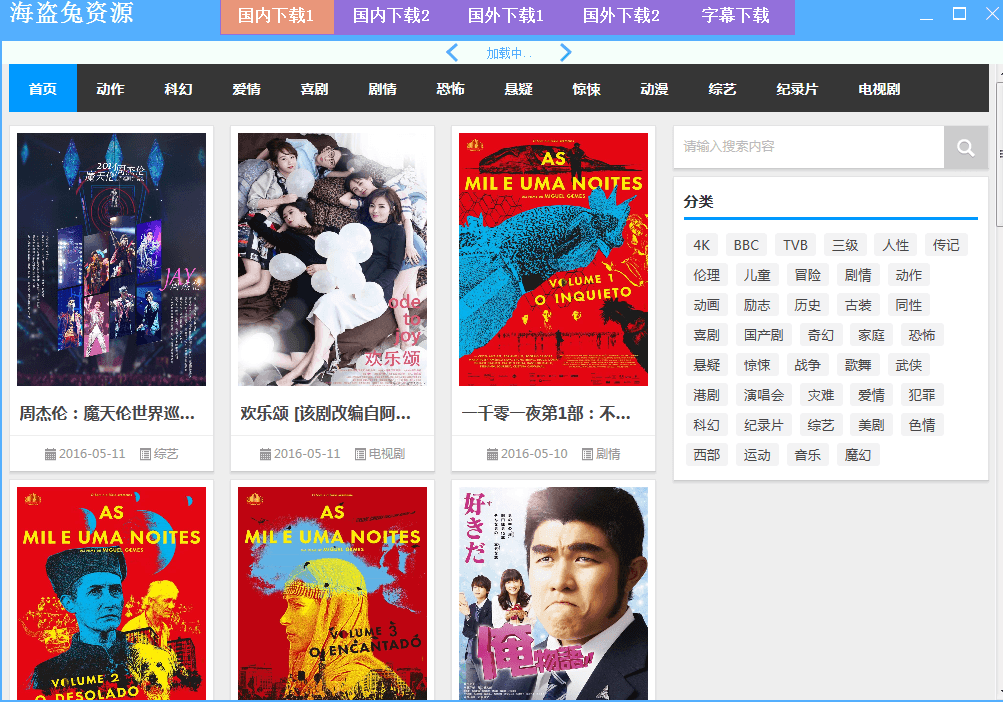Click calendar icon under 周杰伦 card
The height and width of the screenshot is (702, 1003).
50,454
